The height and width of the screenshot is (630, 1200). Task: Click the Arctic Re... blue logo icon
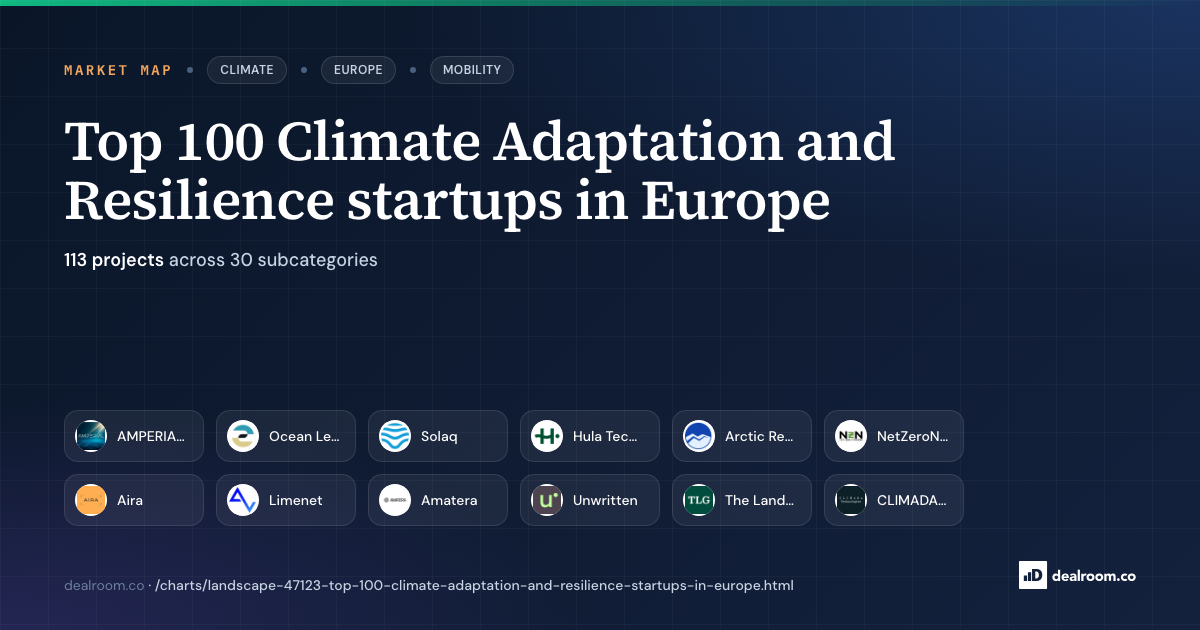tap(699, 436)
